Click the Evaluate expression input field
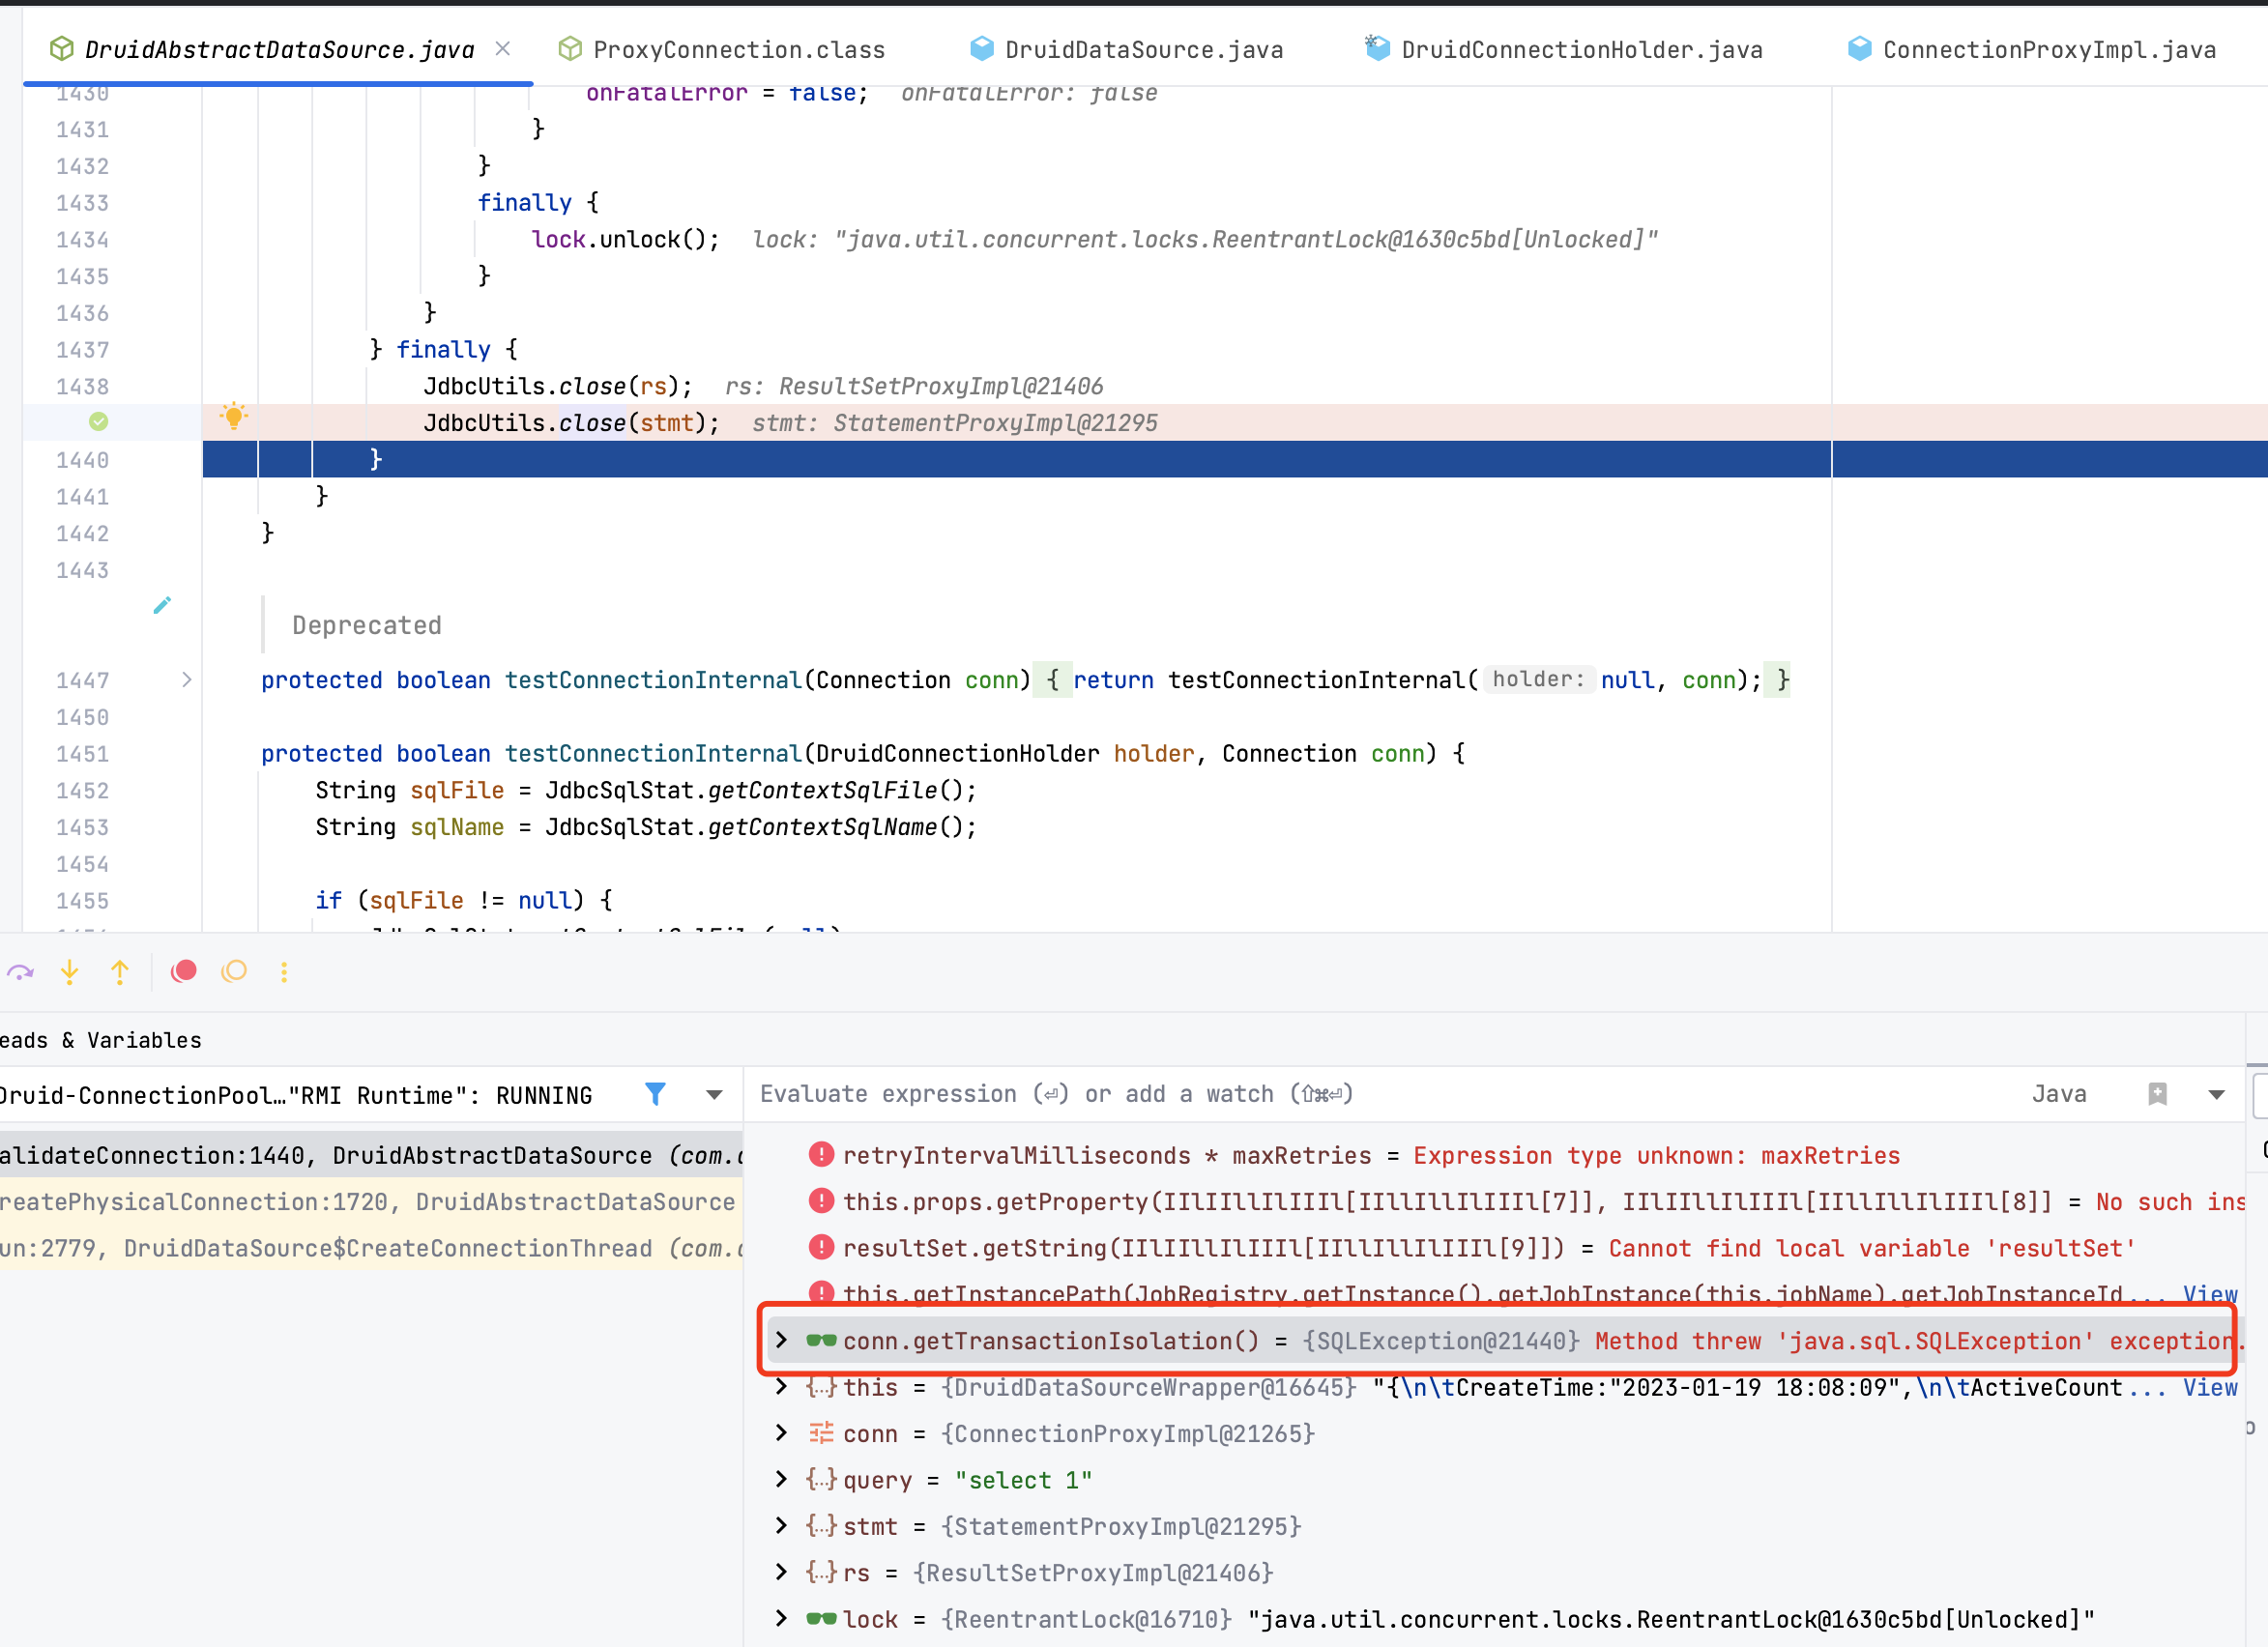 1050,1093
